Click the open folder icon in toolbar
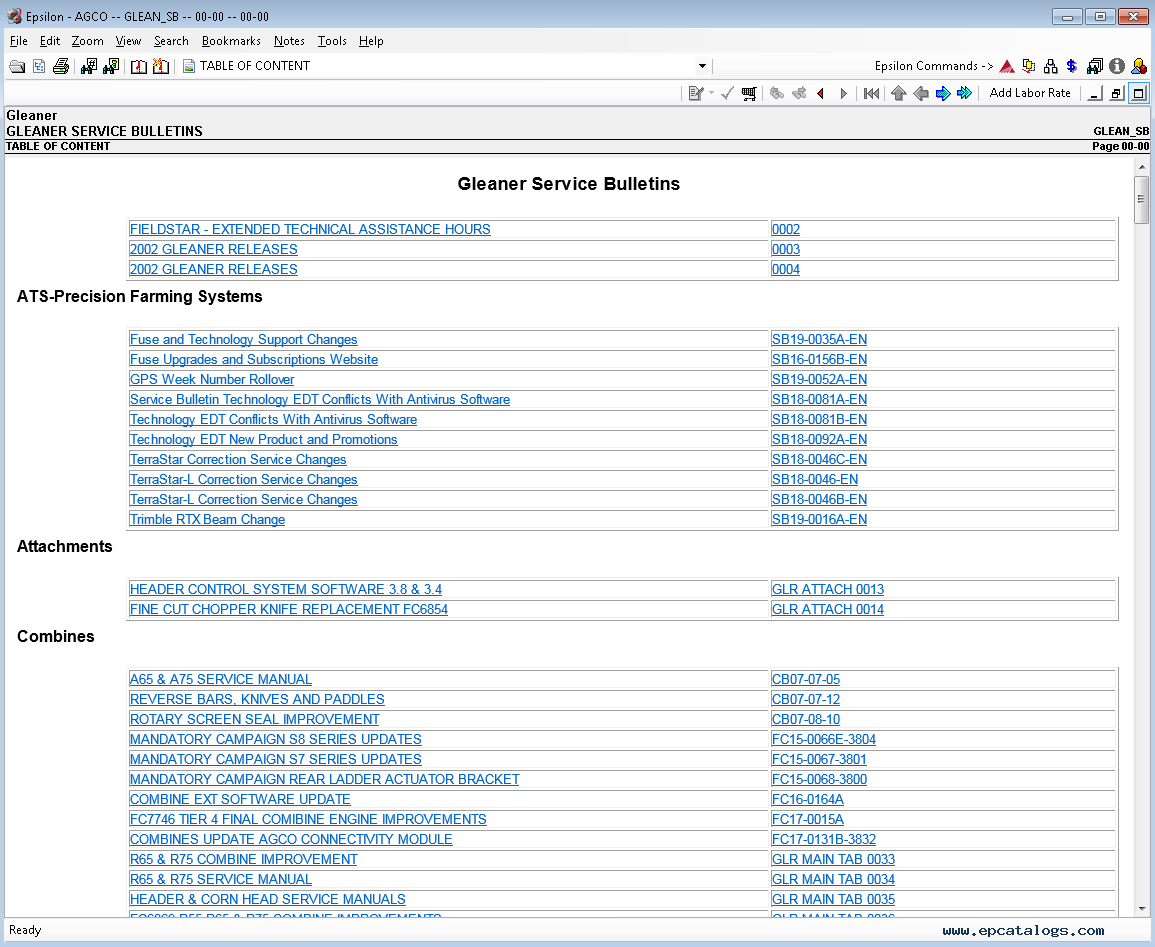Image resolution: width=1155 pixels, height=947 pixels. click(17, 66)
